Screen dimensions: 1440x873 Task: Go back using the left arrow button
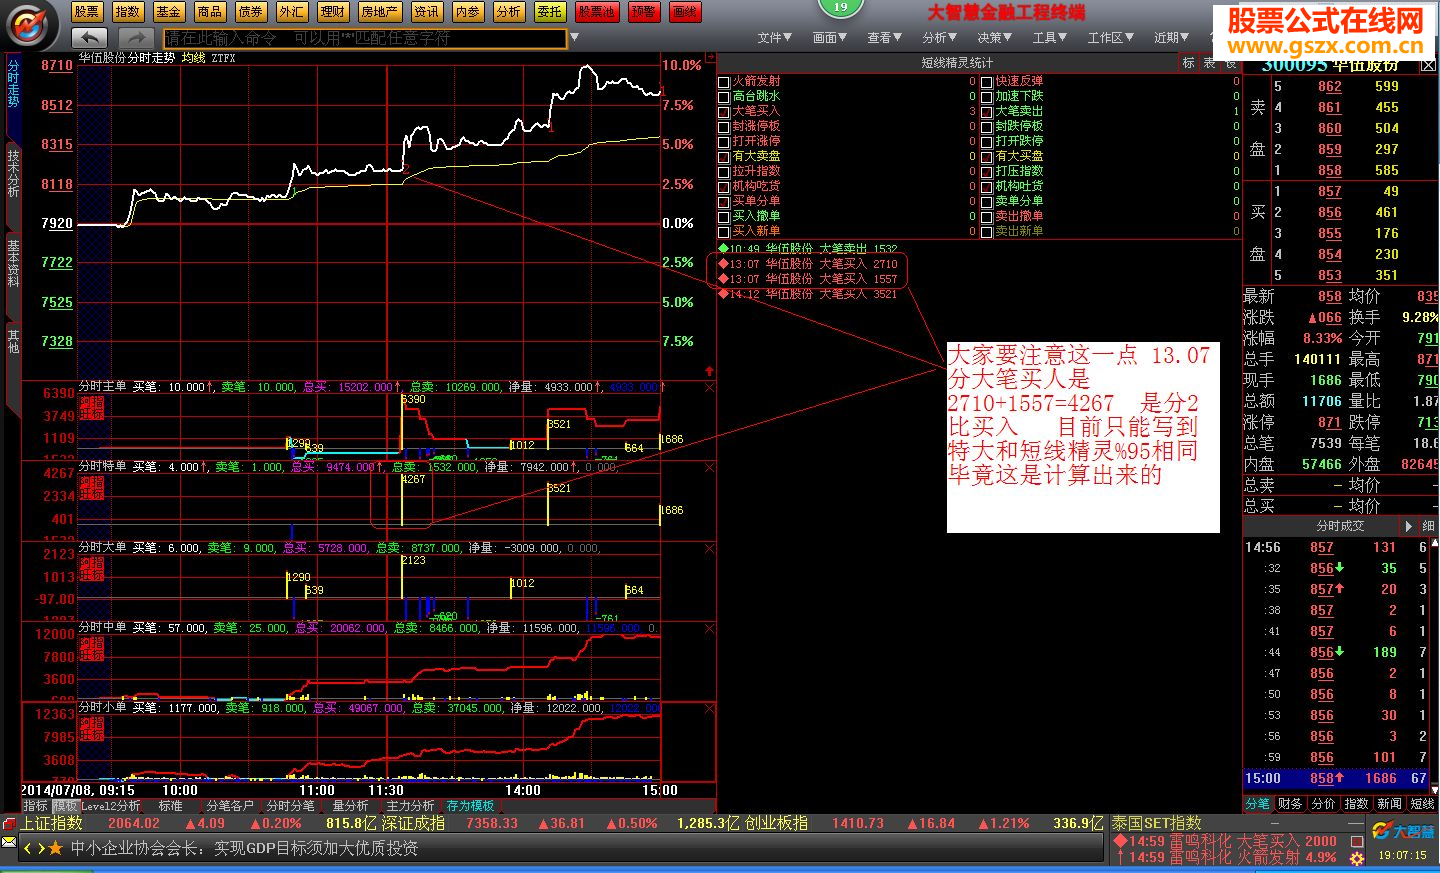click(89, 38)
